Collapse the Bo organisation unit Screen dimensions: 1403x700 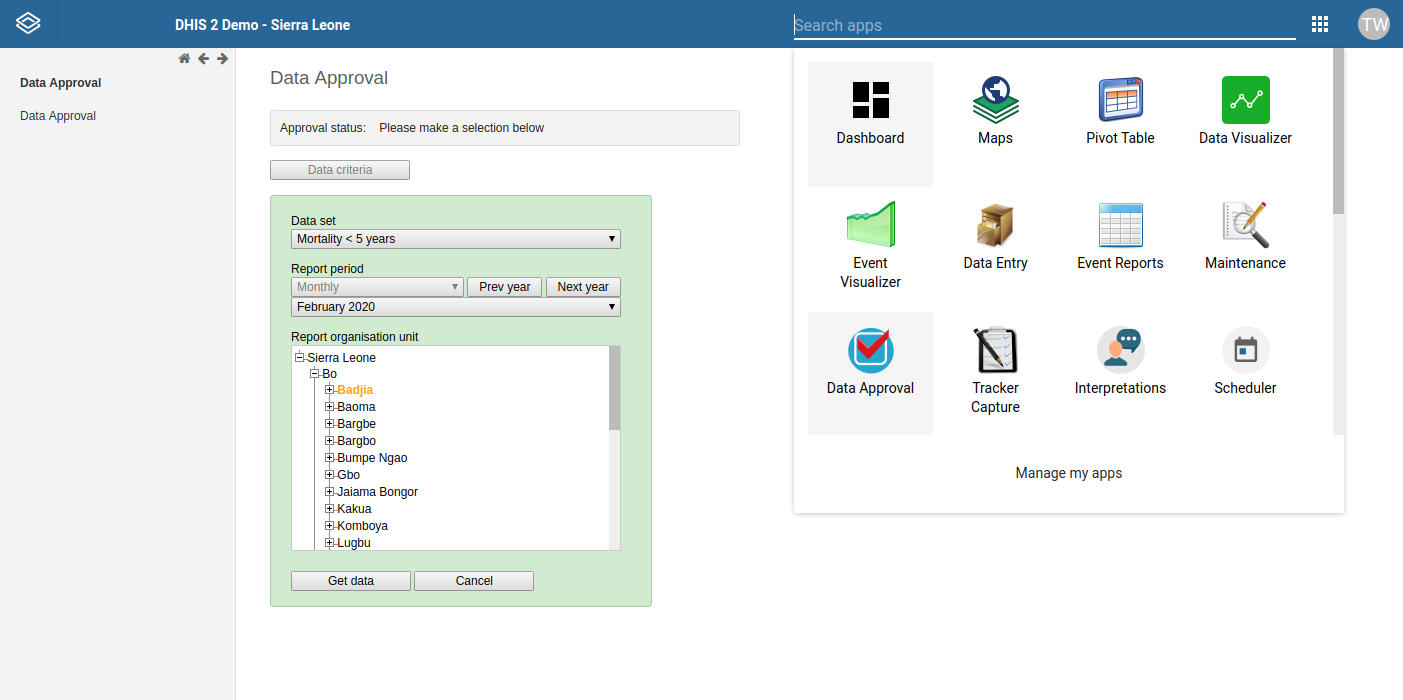click(x=314, y=373)
